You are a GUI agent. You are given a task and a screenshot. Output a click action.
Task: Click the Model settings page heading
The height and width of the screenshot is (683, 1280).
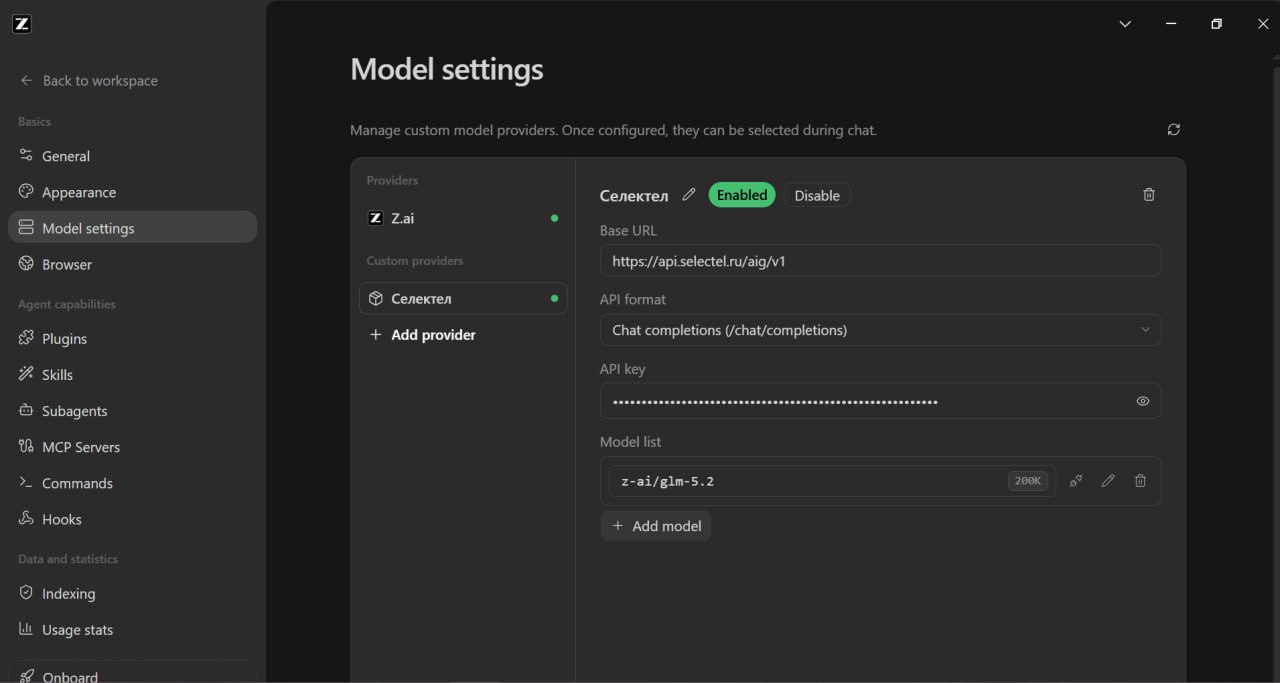click(447, 70)
